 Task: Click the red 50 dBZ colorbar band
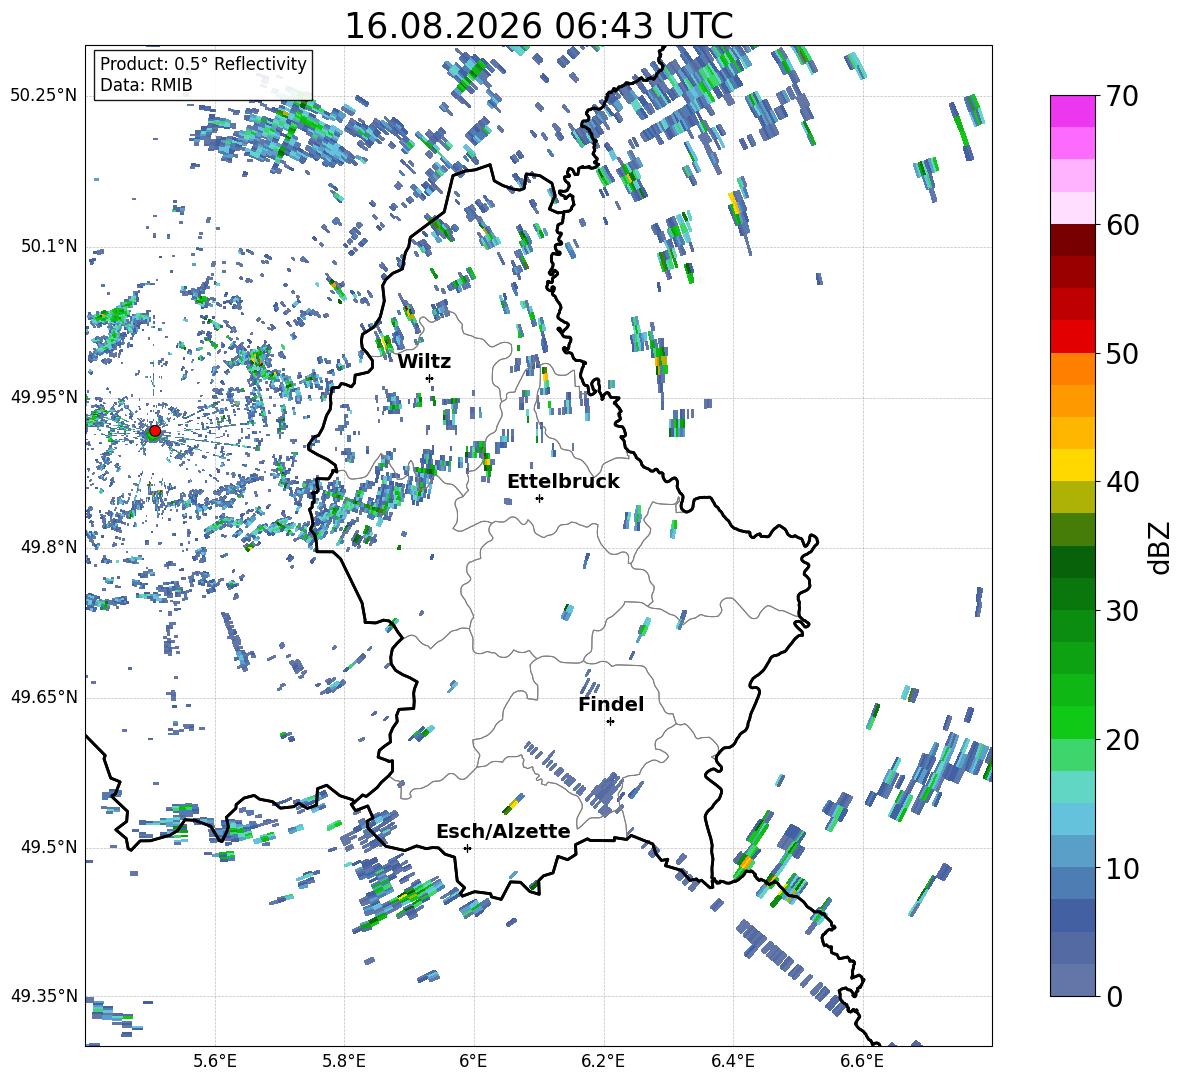click(x=1072, y=337)
